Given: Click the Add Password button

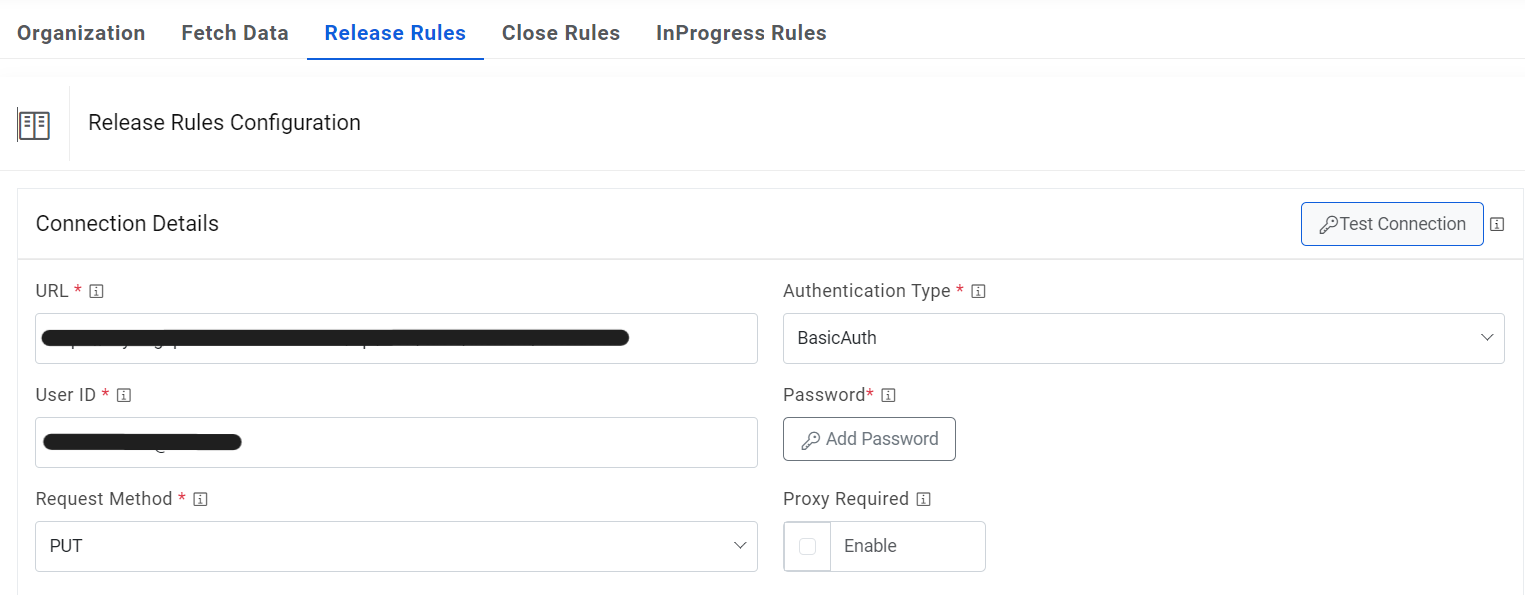Looking at the screenshot, I should 869,439.
